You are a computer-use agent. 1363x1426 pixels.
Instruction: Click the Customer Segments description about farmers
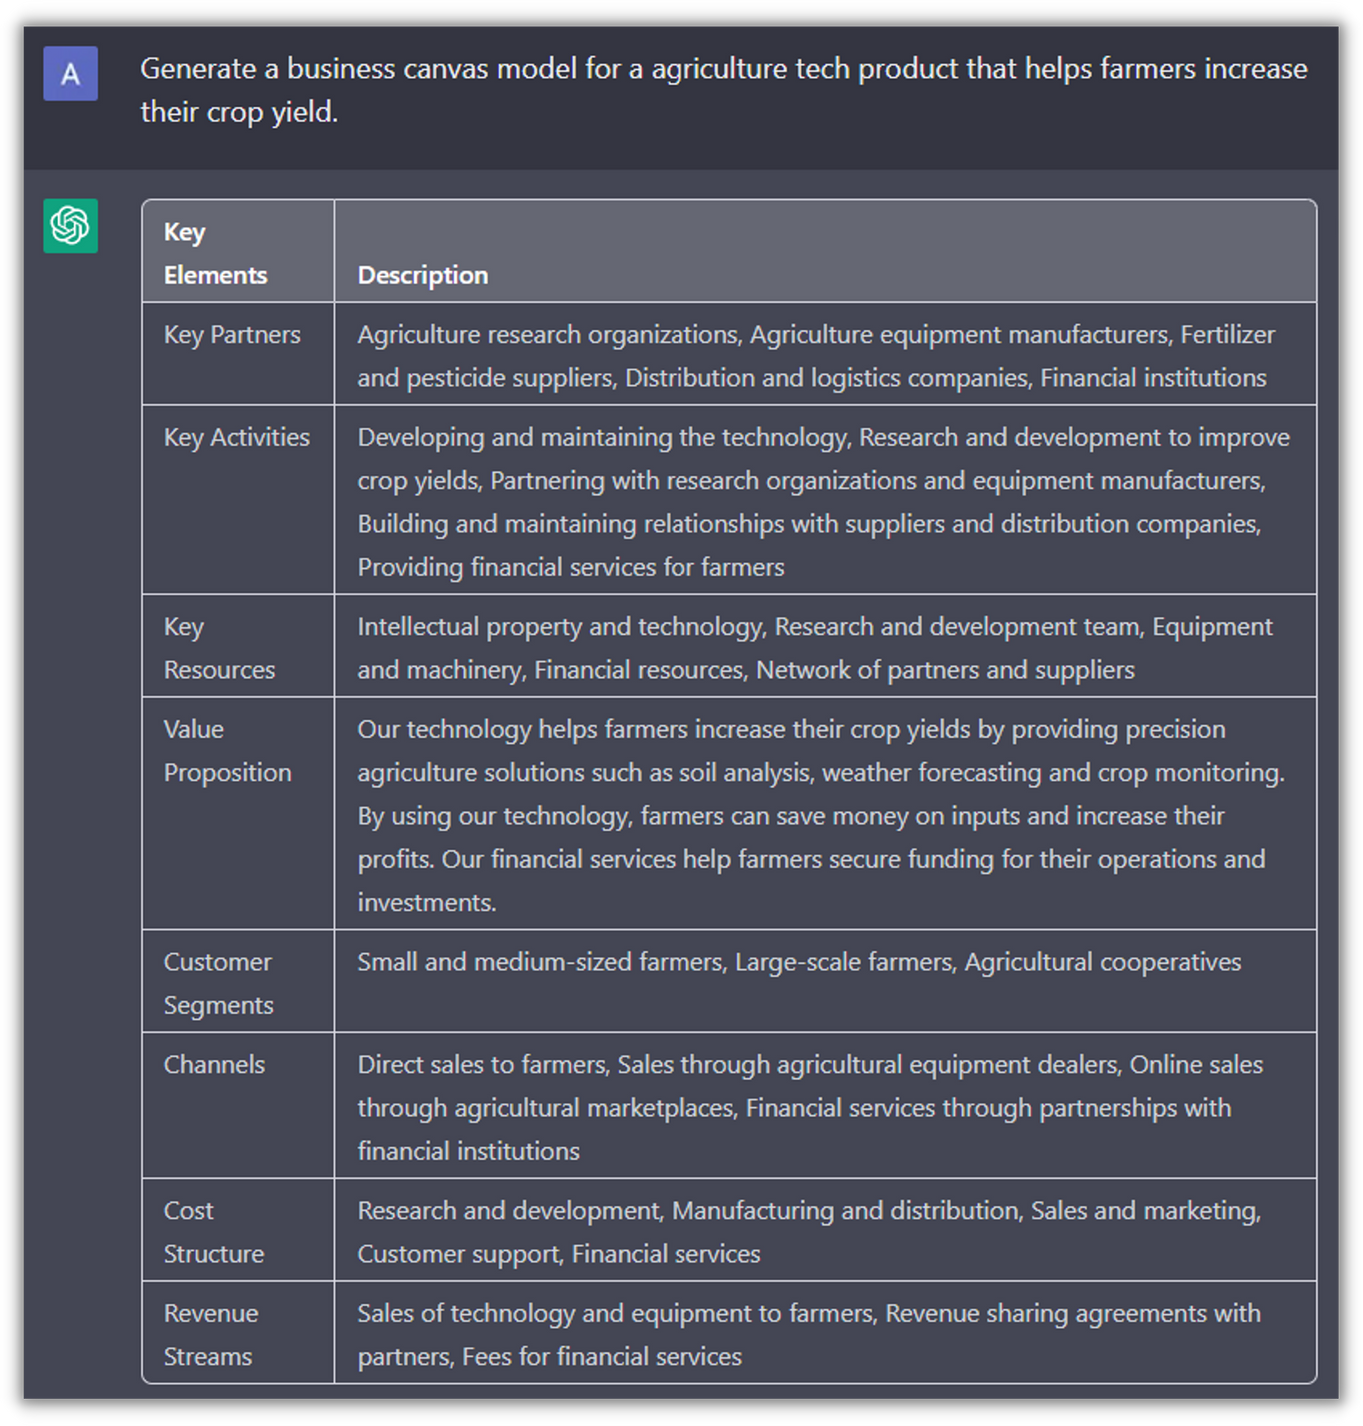(799, 962)
